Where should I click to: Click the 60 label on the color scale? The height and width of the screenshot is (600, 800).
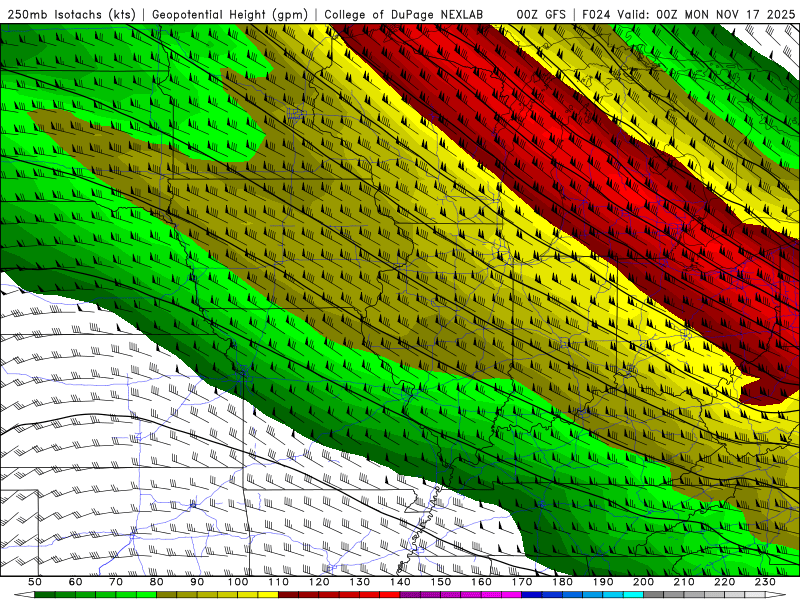tap(75, 582)
